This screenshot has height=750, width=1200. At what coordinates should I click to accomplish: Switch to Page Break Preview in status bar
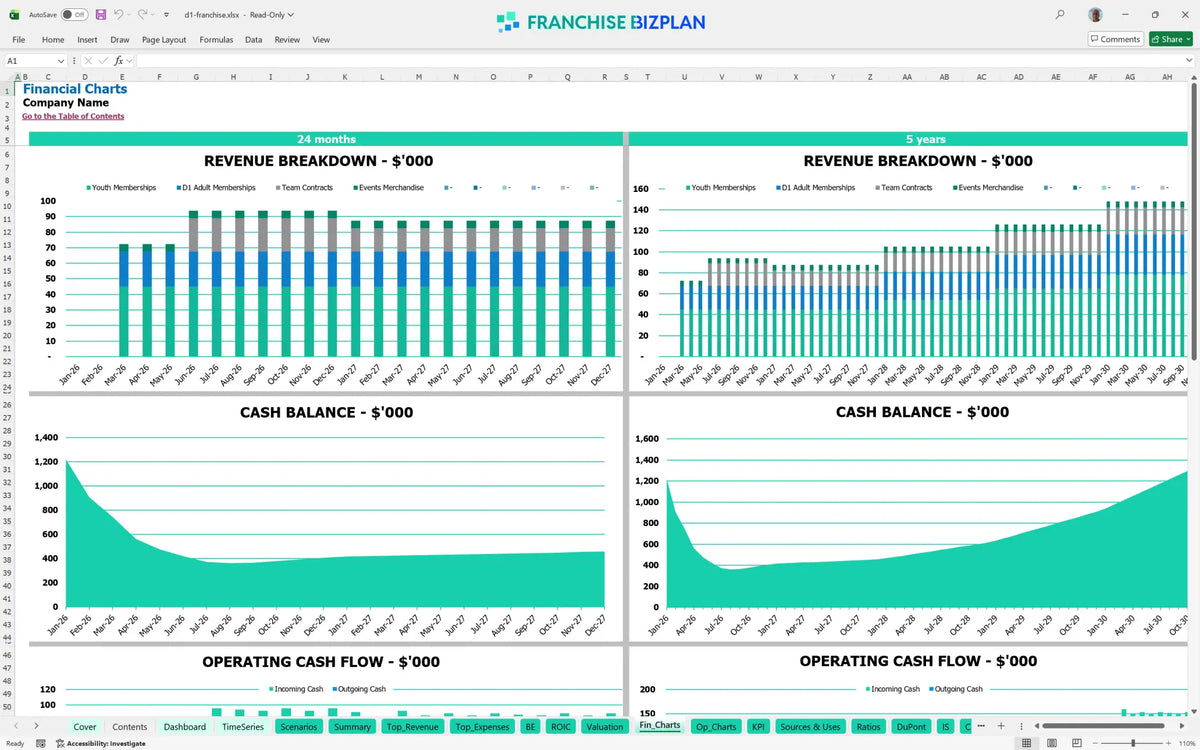(1075, 743)
